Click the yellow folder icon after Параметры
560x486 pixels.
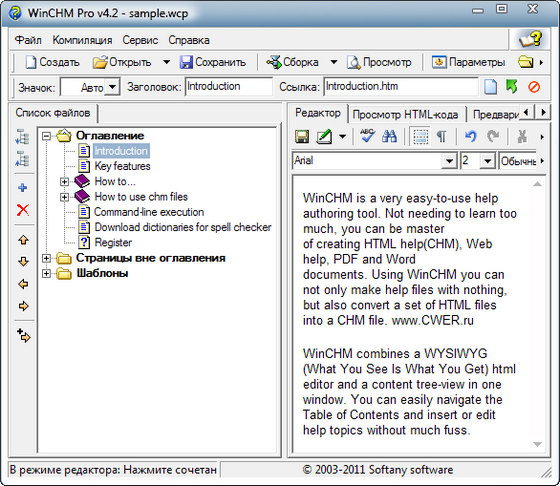[x=525, y=62]
